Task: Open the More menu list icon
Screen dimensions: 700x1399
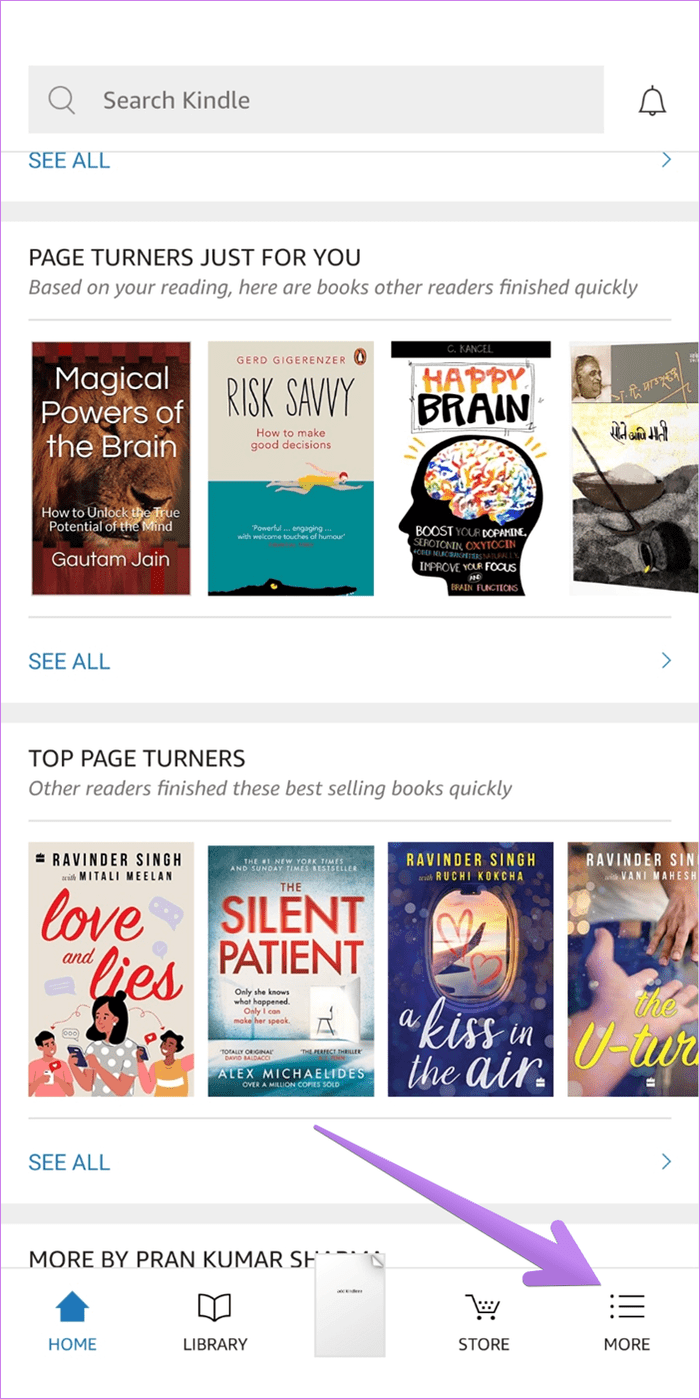Action: pos(627,1306)
